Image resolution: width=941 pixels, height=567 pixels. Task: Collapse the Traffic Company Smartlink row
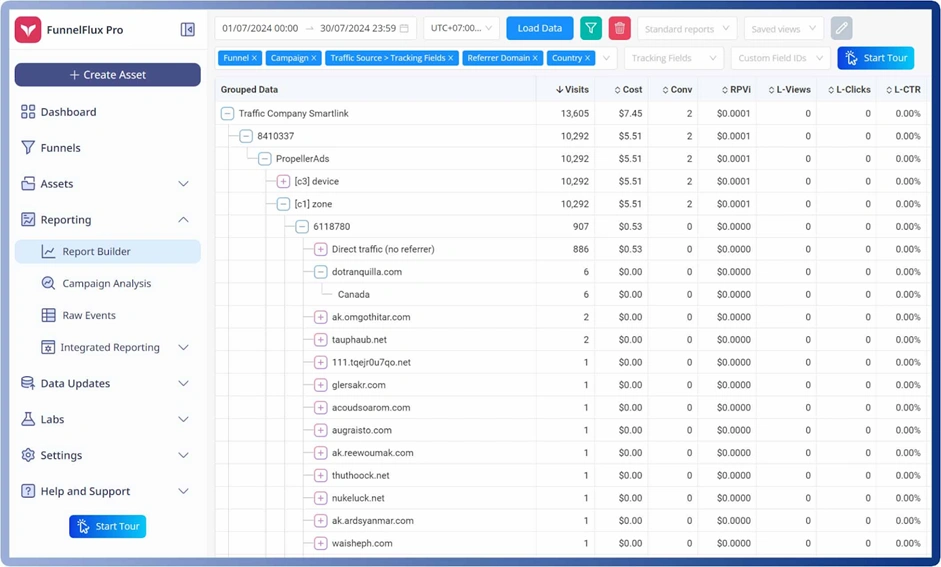pos(227,114)
